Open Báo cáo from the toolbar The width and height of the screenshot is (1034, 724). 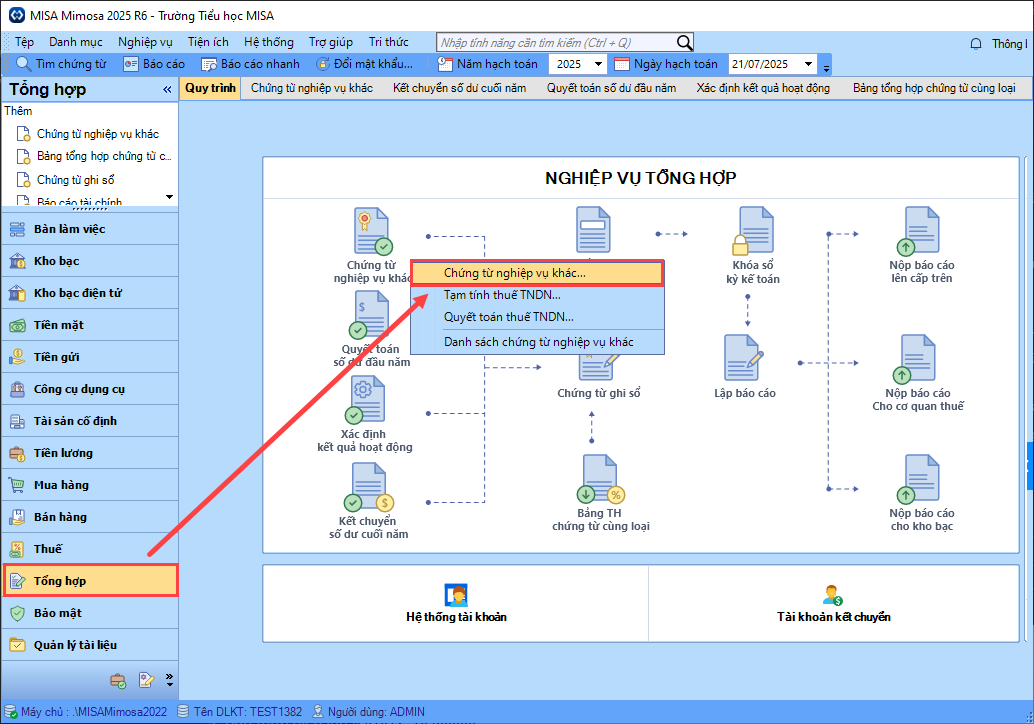click(154, 64)
